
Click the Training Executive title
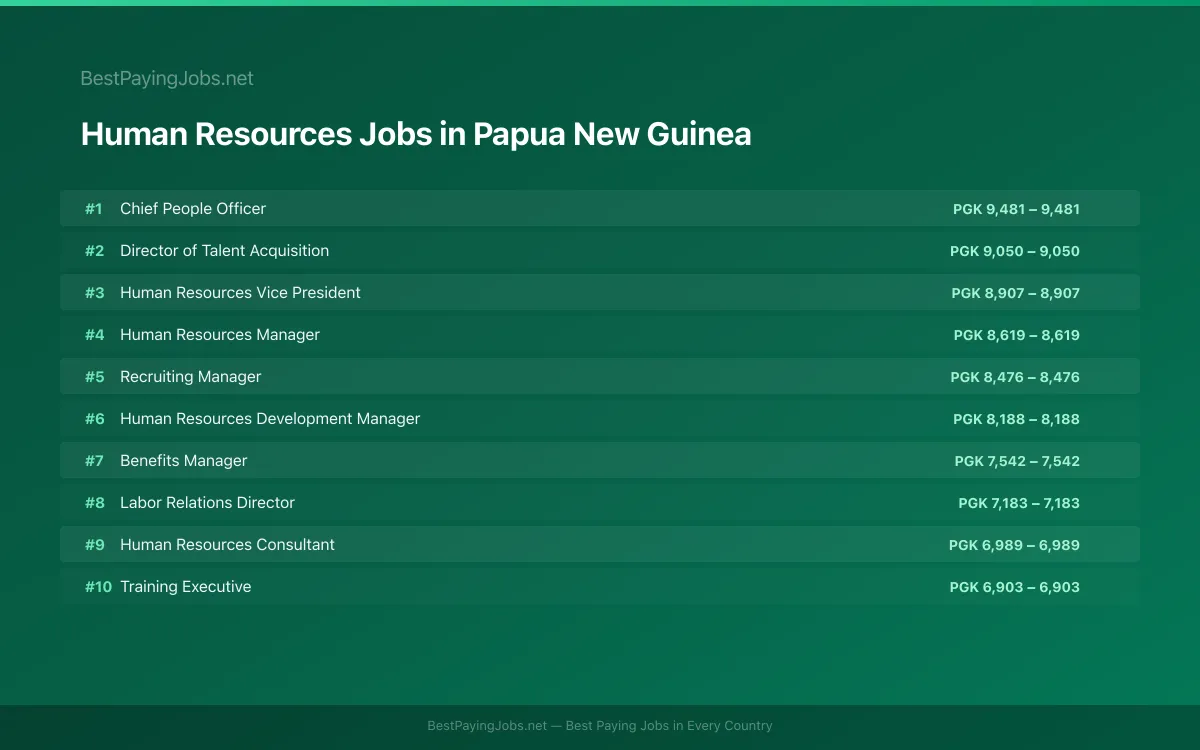(x=185, y=587)
